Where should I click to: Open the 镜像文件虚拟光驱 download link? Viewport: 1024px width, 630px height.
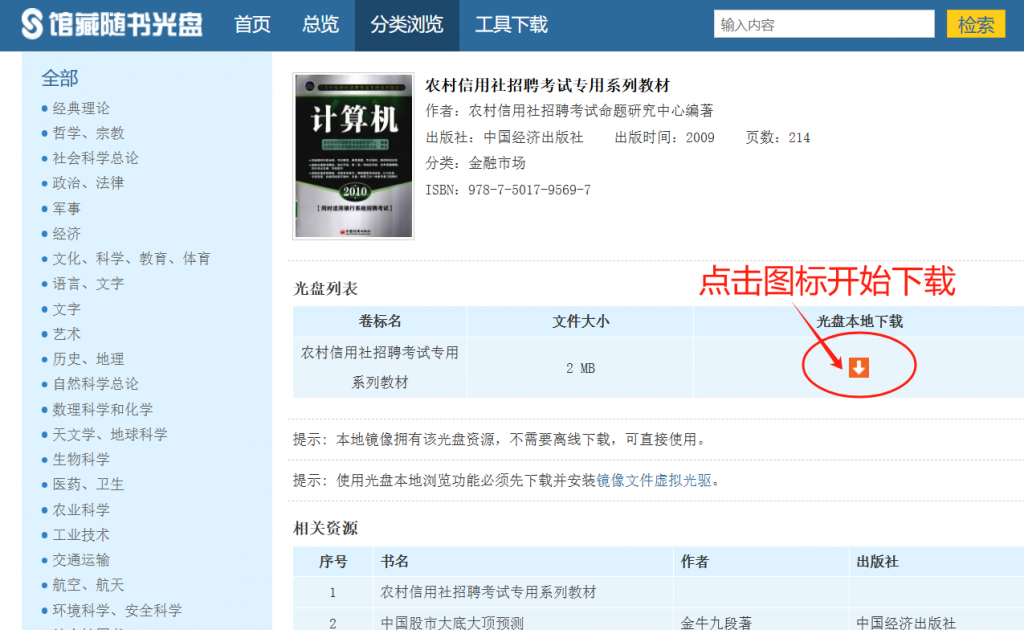tap(654, 480)
